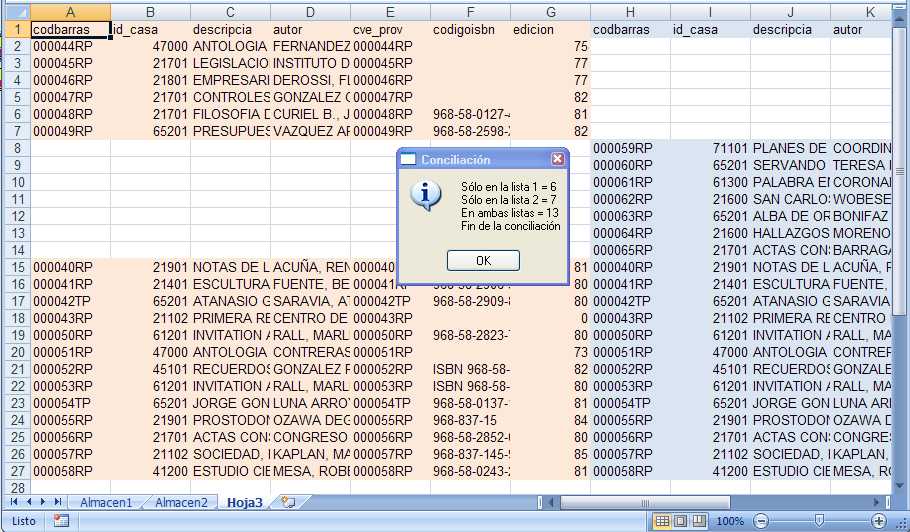The width and height of the screenshot is (910, 532).
Task: Click cell F1 codigoisbn
Action: (470, 30)
